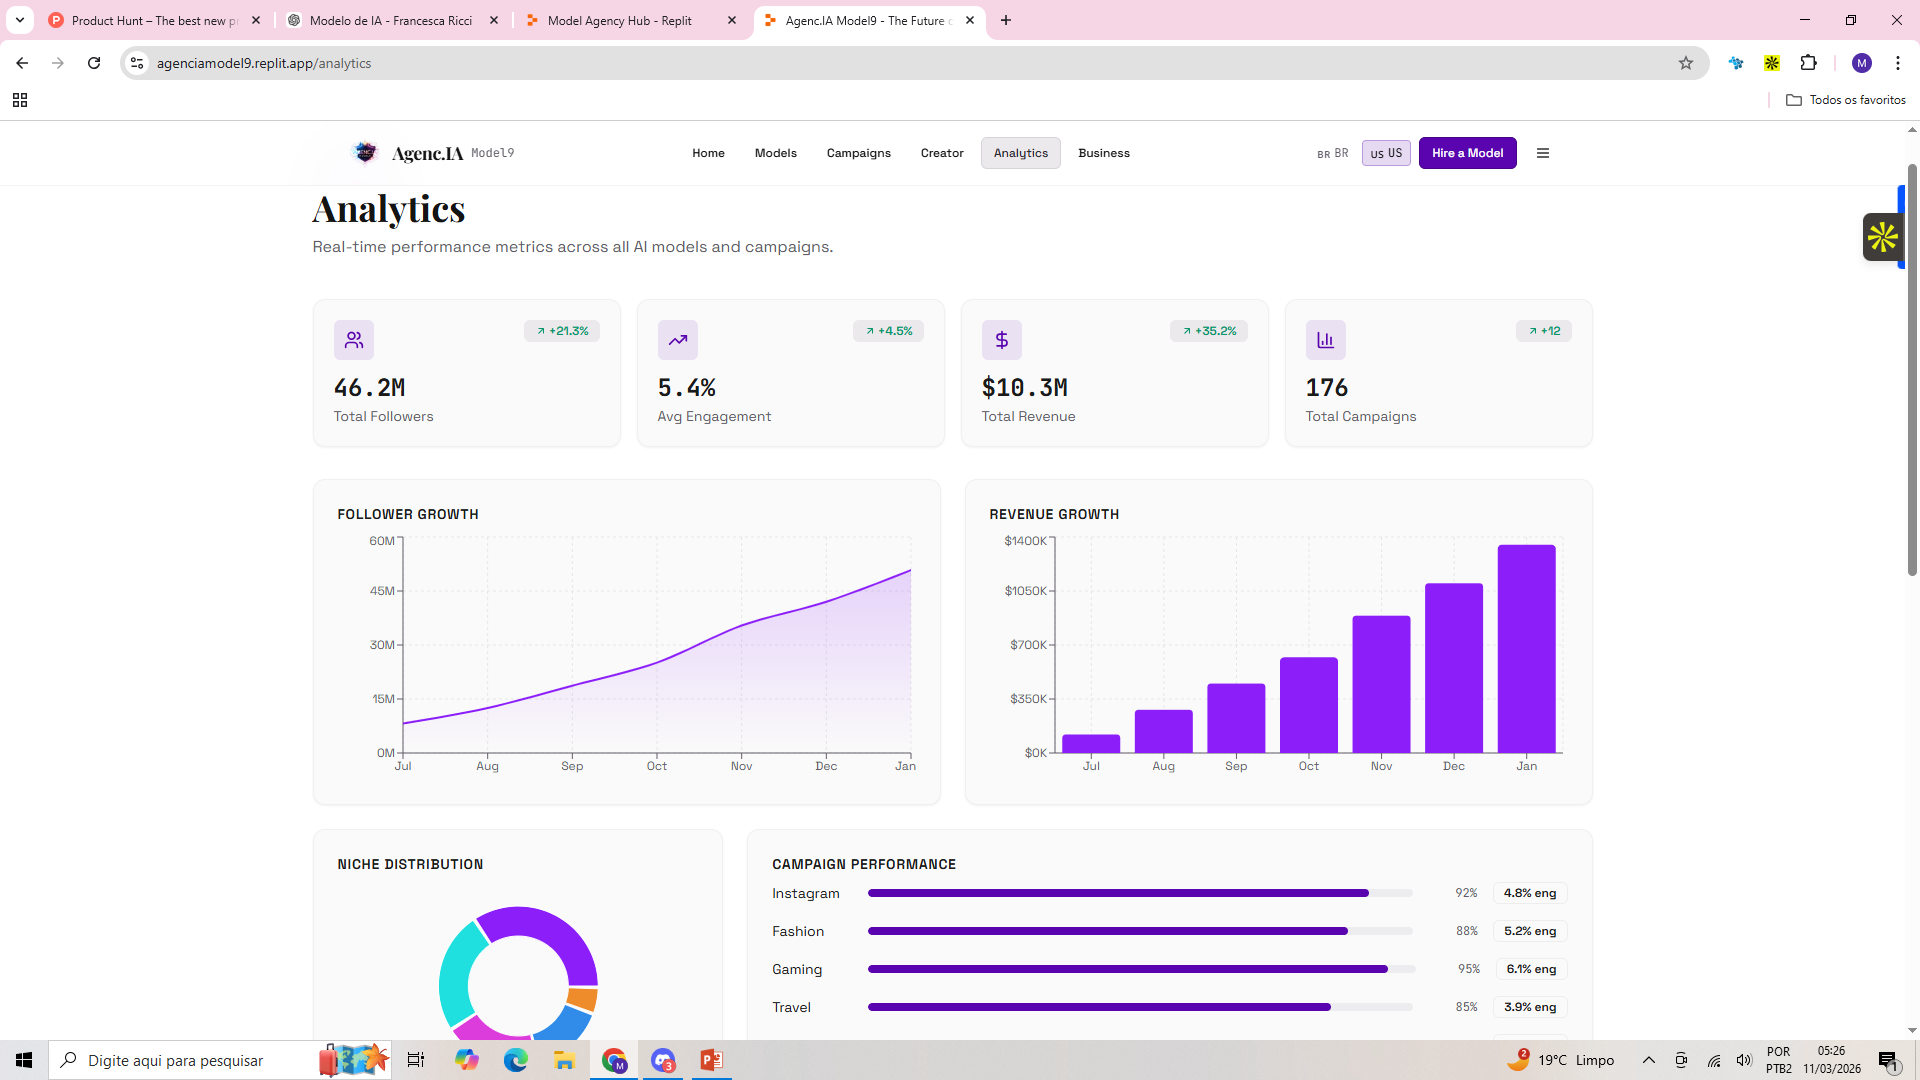Click the Jan bar in Revenue Growth
Viewport: 1920px width, 1080px height.
click(x=1526, y=649)
